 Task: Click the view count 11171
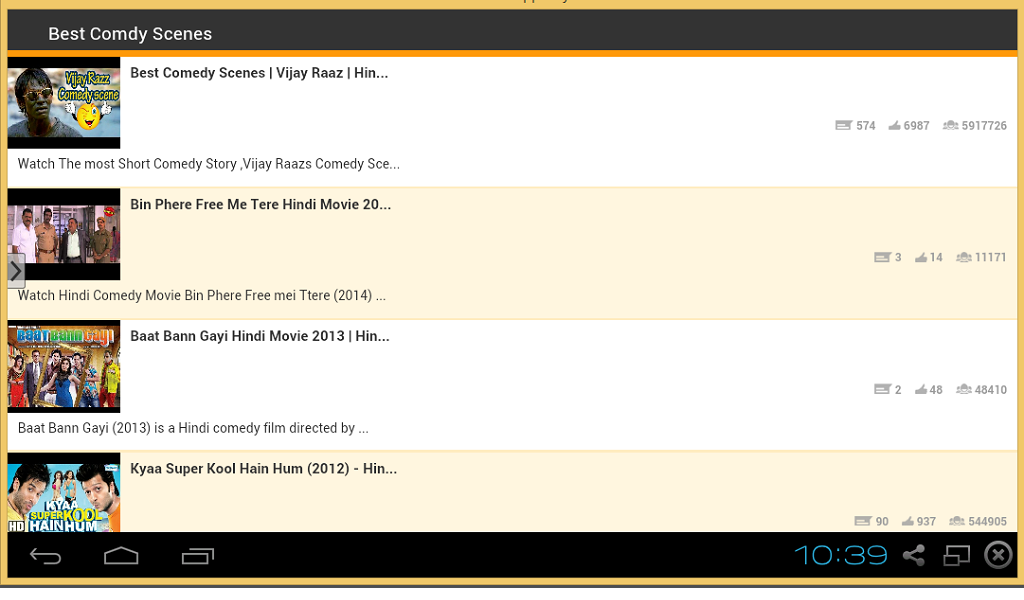pos(991,257)
